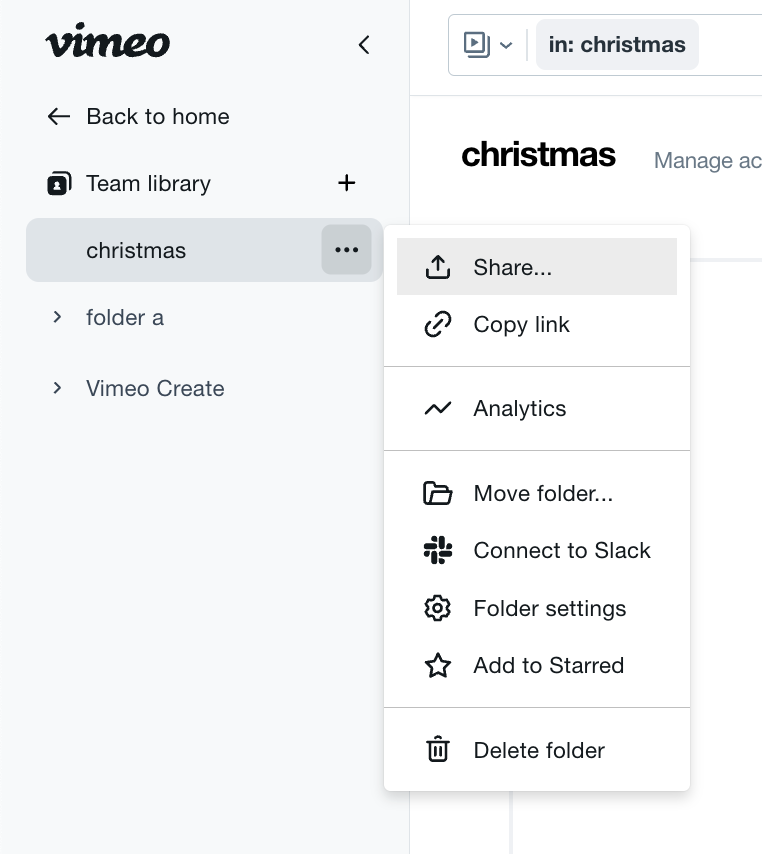Click the star icon for Add to Starred

click(437, 665)
